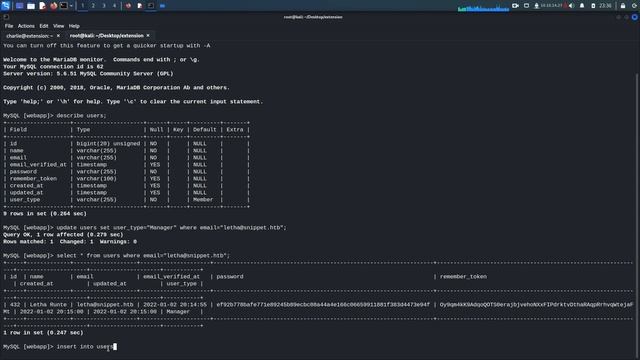Click 'email_verified_at' in the describe table

click(38, 164)
